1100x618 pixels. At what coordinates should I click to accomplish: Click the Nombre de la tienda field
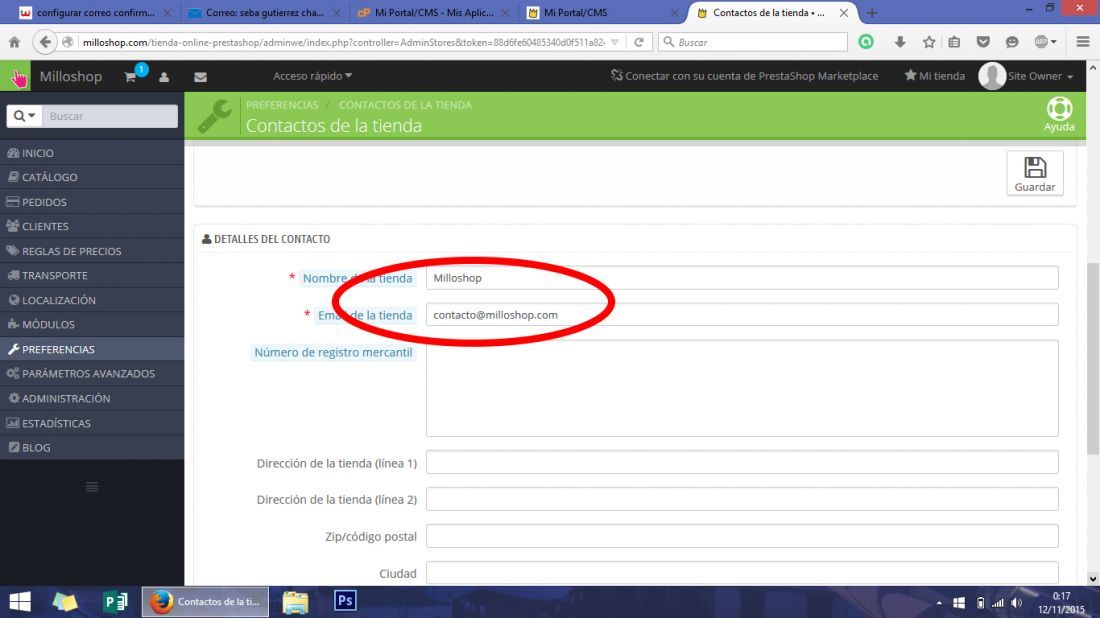tap(742, 278)
